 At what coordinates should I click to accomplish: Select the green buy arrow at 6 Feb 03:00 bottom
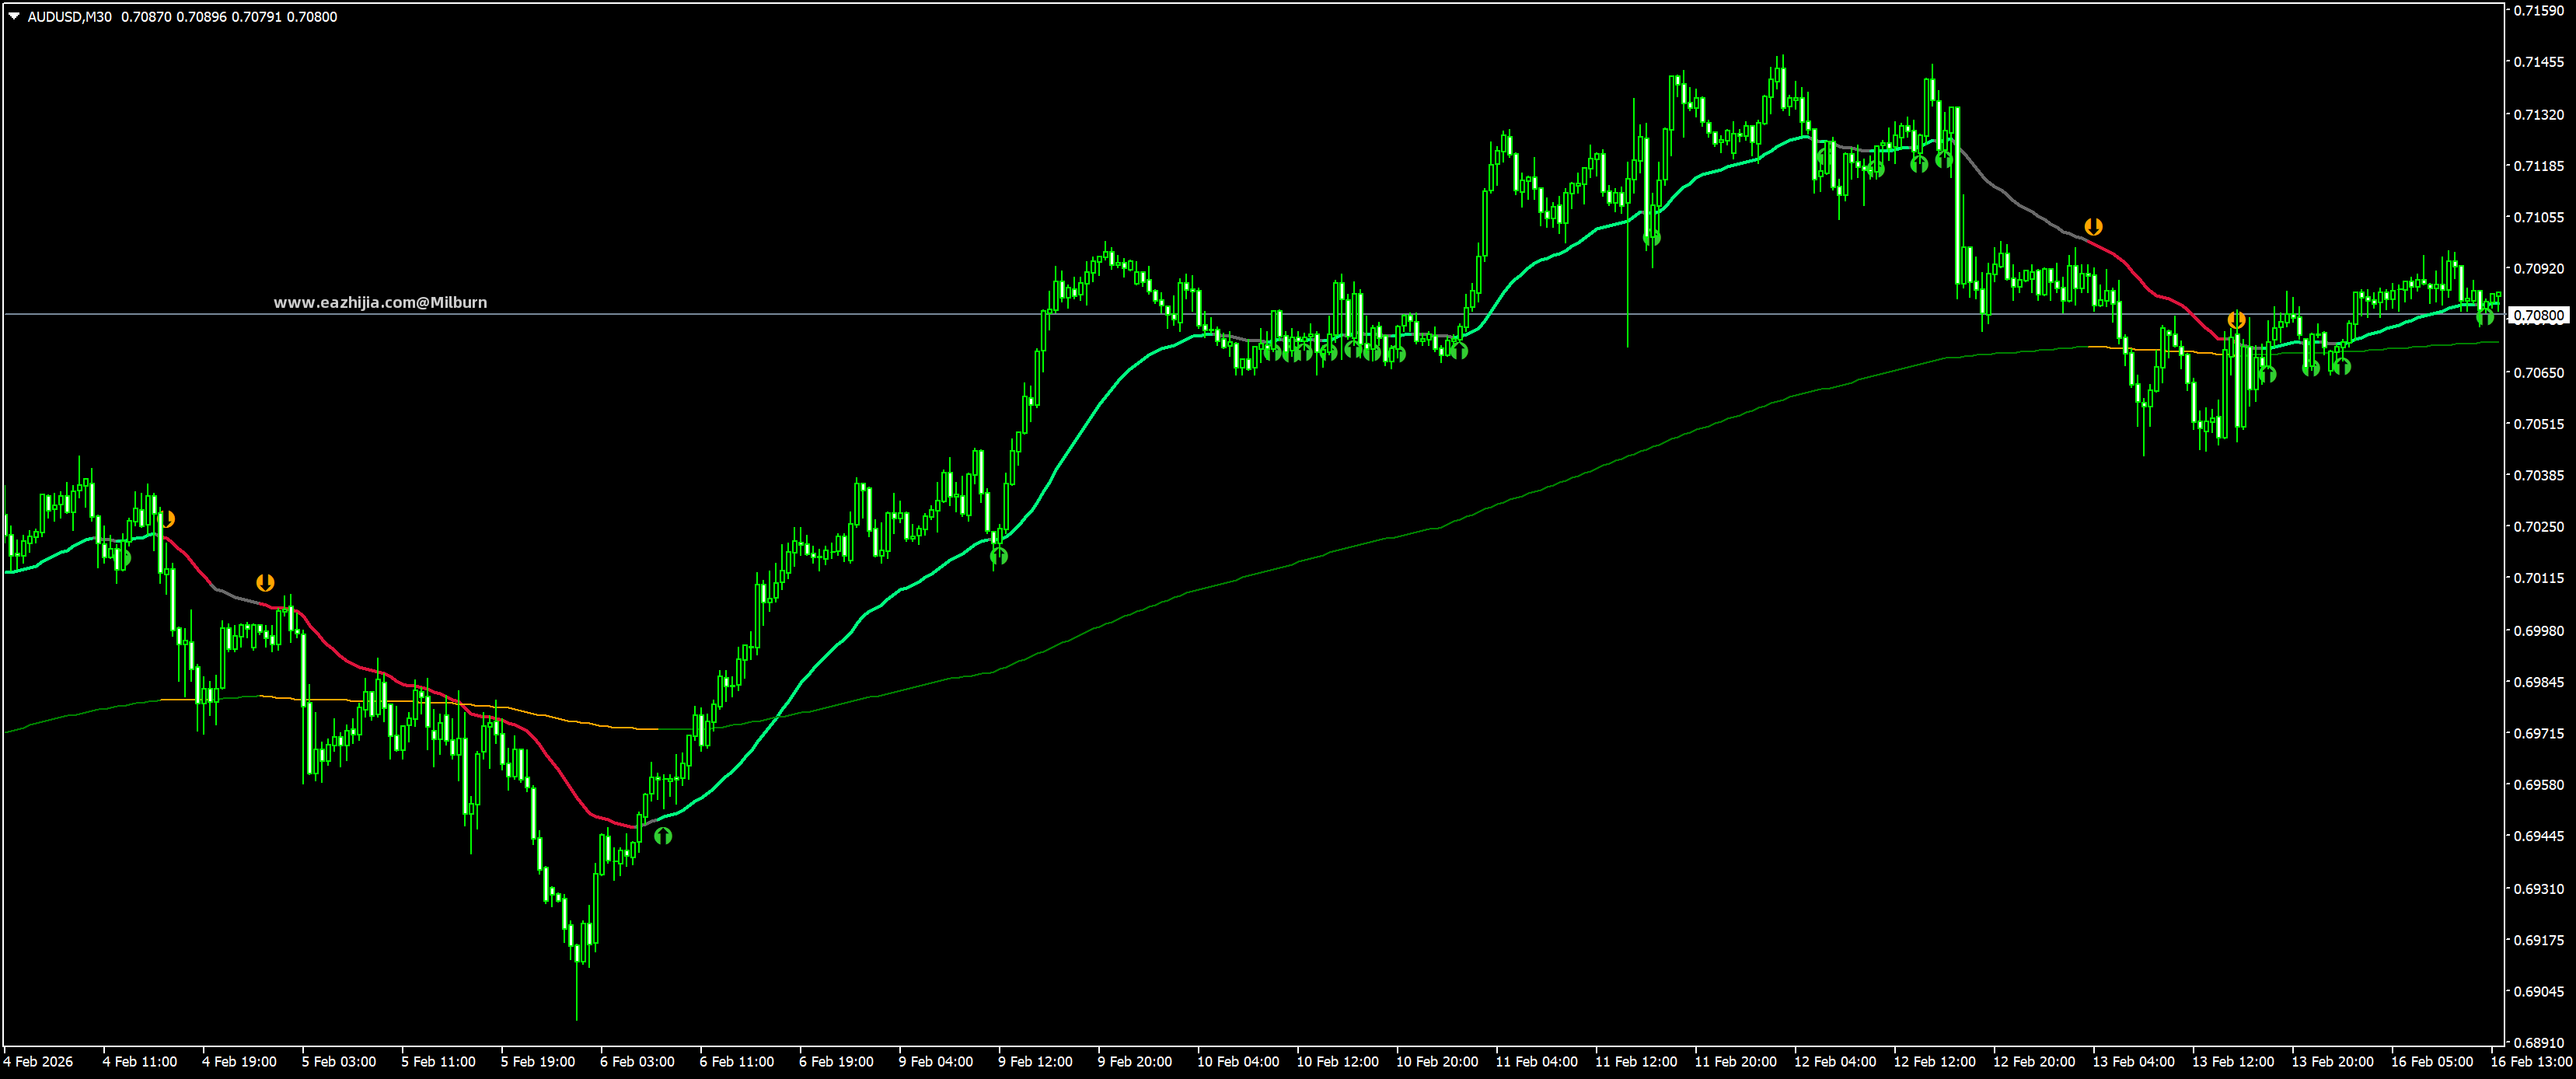pyautogui.click(x=663, y=835)
